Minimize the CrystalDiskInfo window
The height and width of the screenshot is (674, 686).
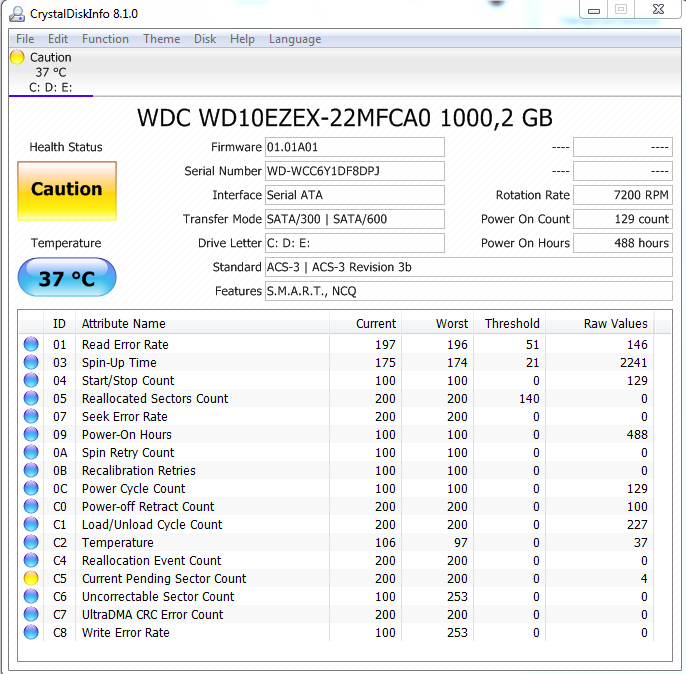(593, 10)
